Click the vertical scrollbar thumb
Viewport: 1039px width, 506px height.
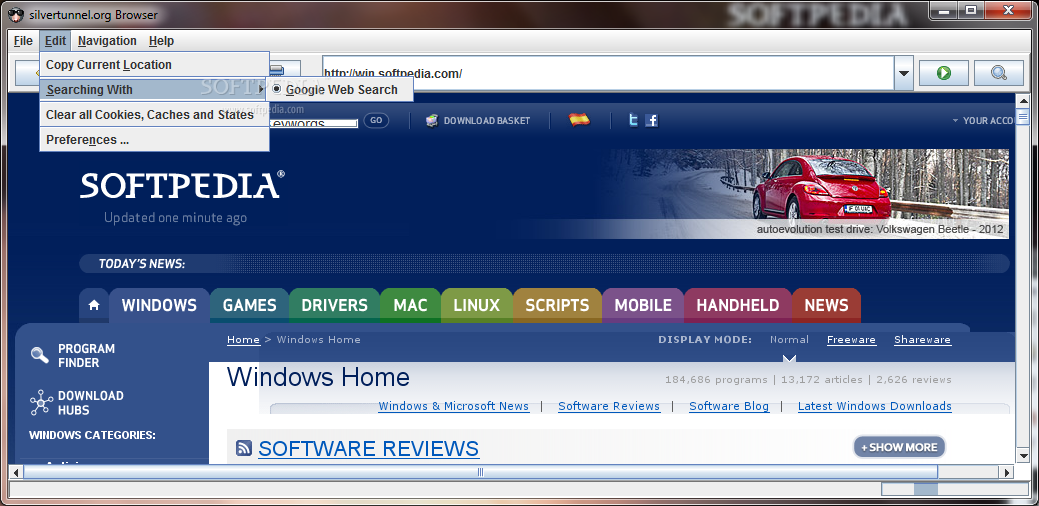pyautogui.click(x=1022, y=117)
